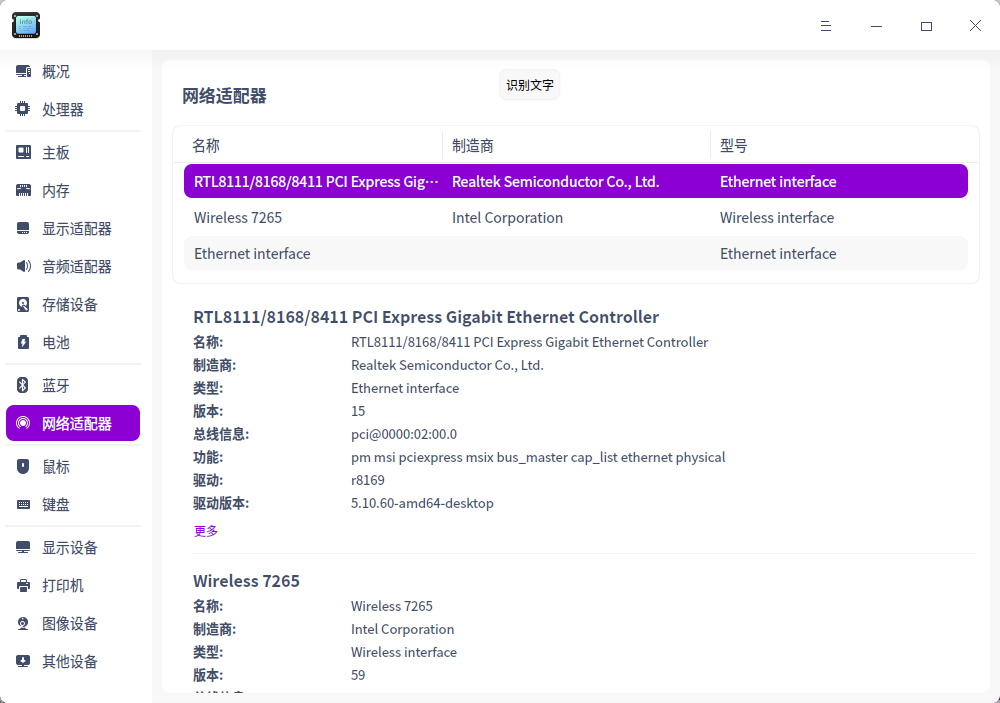1000x703 pixels.
Task: Click the 更多 link under Realtek details
Action: coord(206,531)
